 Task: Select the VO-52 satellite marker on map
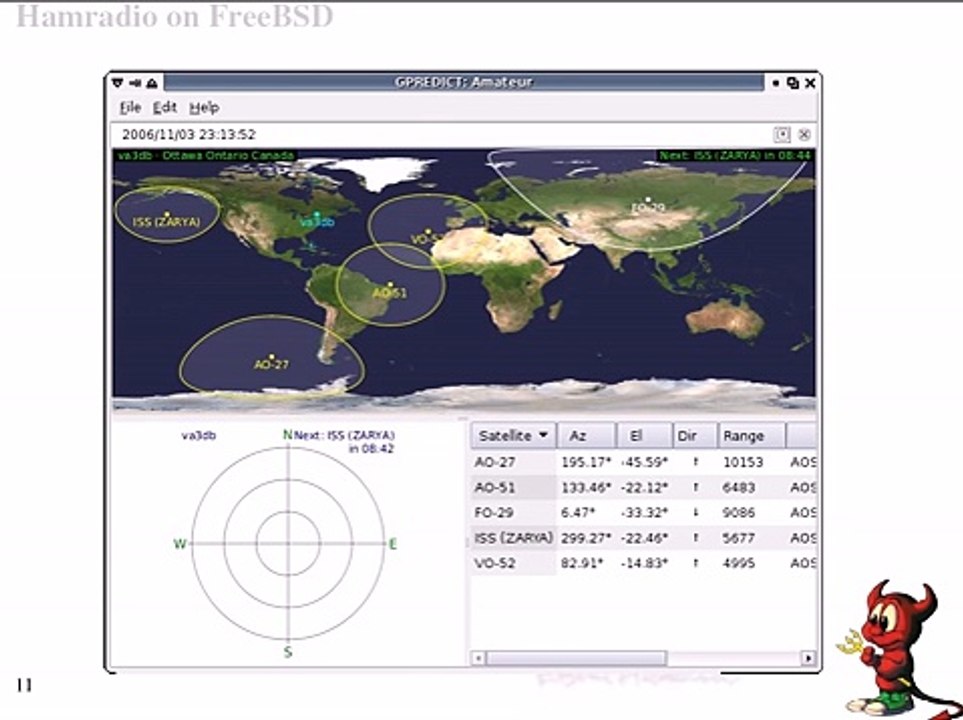click(x=429, y=232)
